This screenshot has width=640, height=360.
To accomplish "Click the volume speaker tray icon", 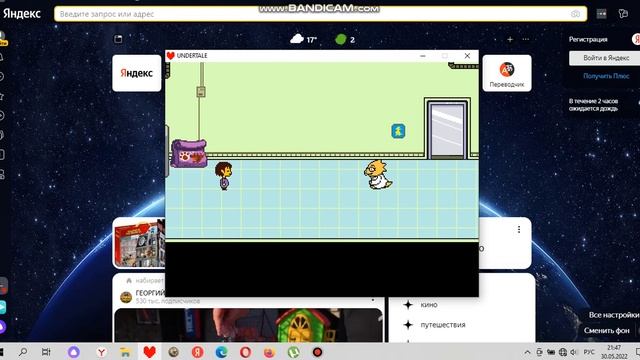I will tap(574, 352).
